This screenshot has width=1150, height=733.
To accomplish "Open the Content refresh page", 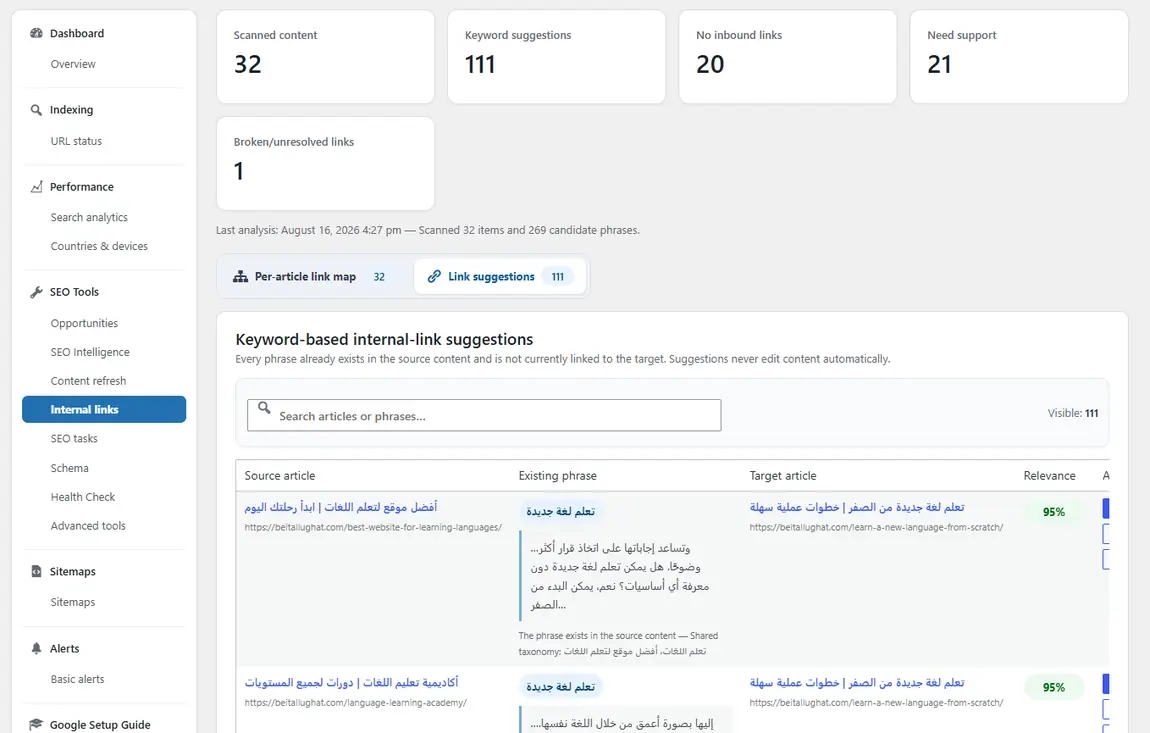I will tap(88, 381).
